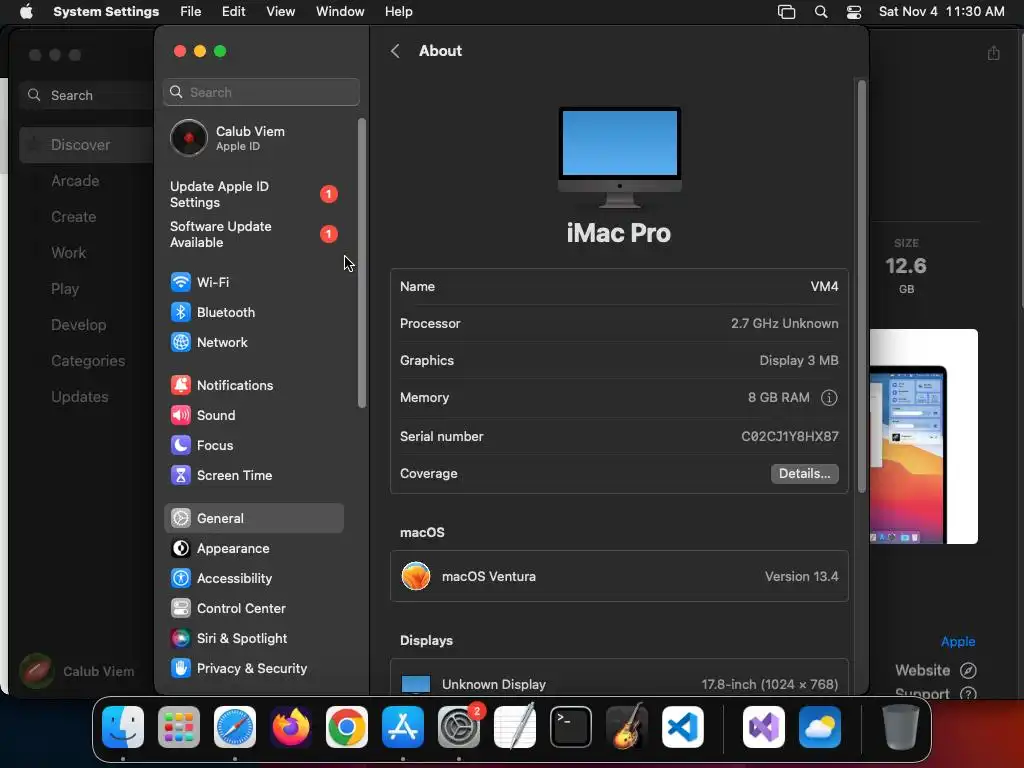1024x768 pixels.
Task: Open Bluetooth settings icon
Action: tap(180, 312)
